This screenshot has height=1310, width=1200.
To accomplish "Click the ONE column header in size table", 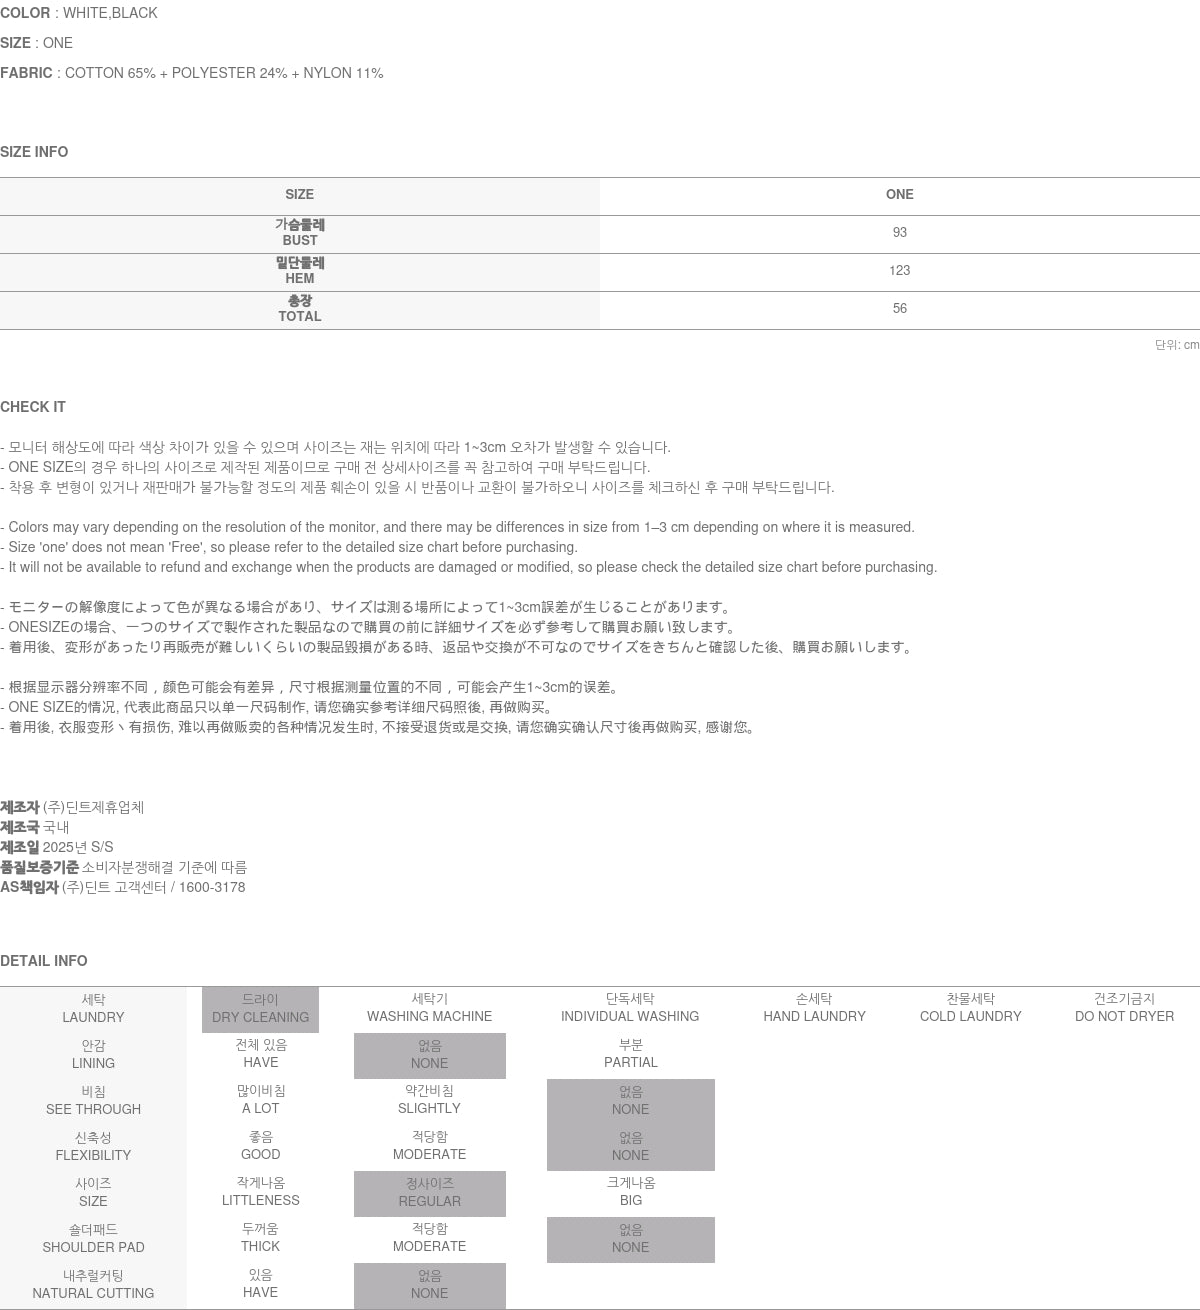I will point(899,195).
